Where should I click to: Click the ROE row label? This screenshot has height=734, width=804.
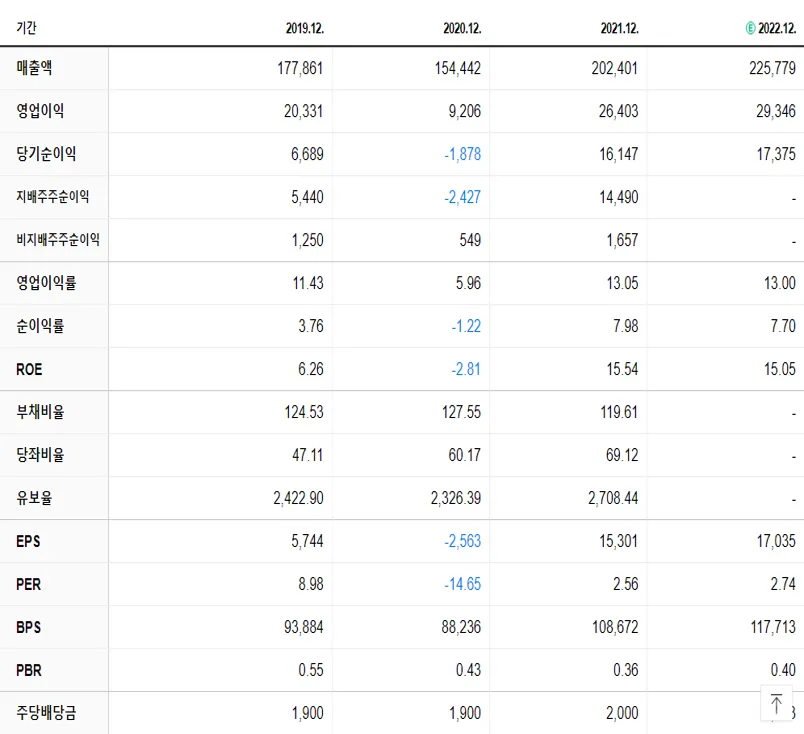(x=29, y=369)
